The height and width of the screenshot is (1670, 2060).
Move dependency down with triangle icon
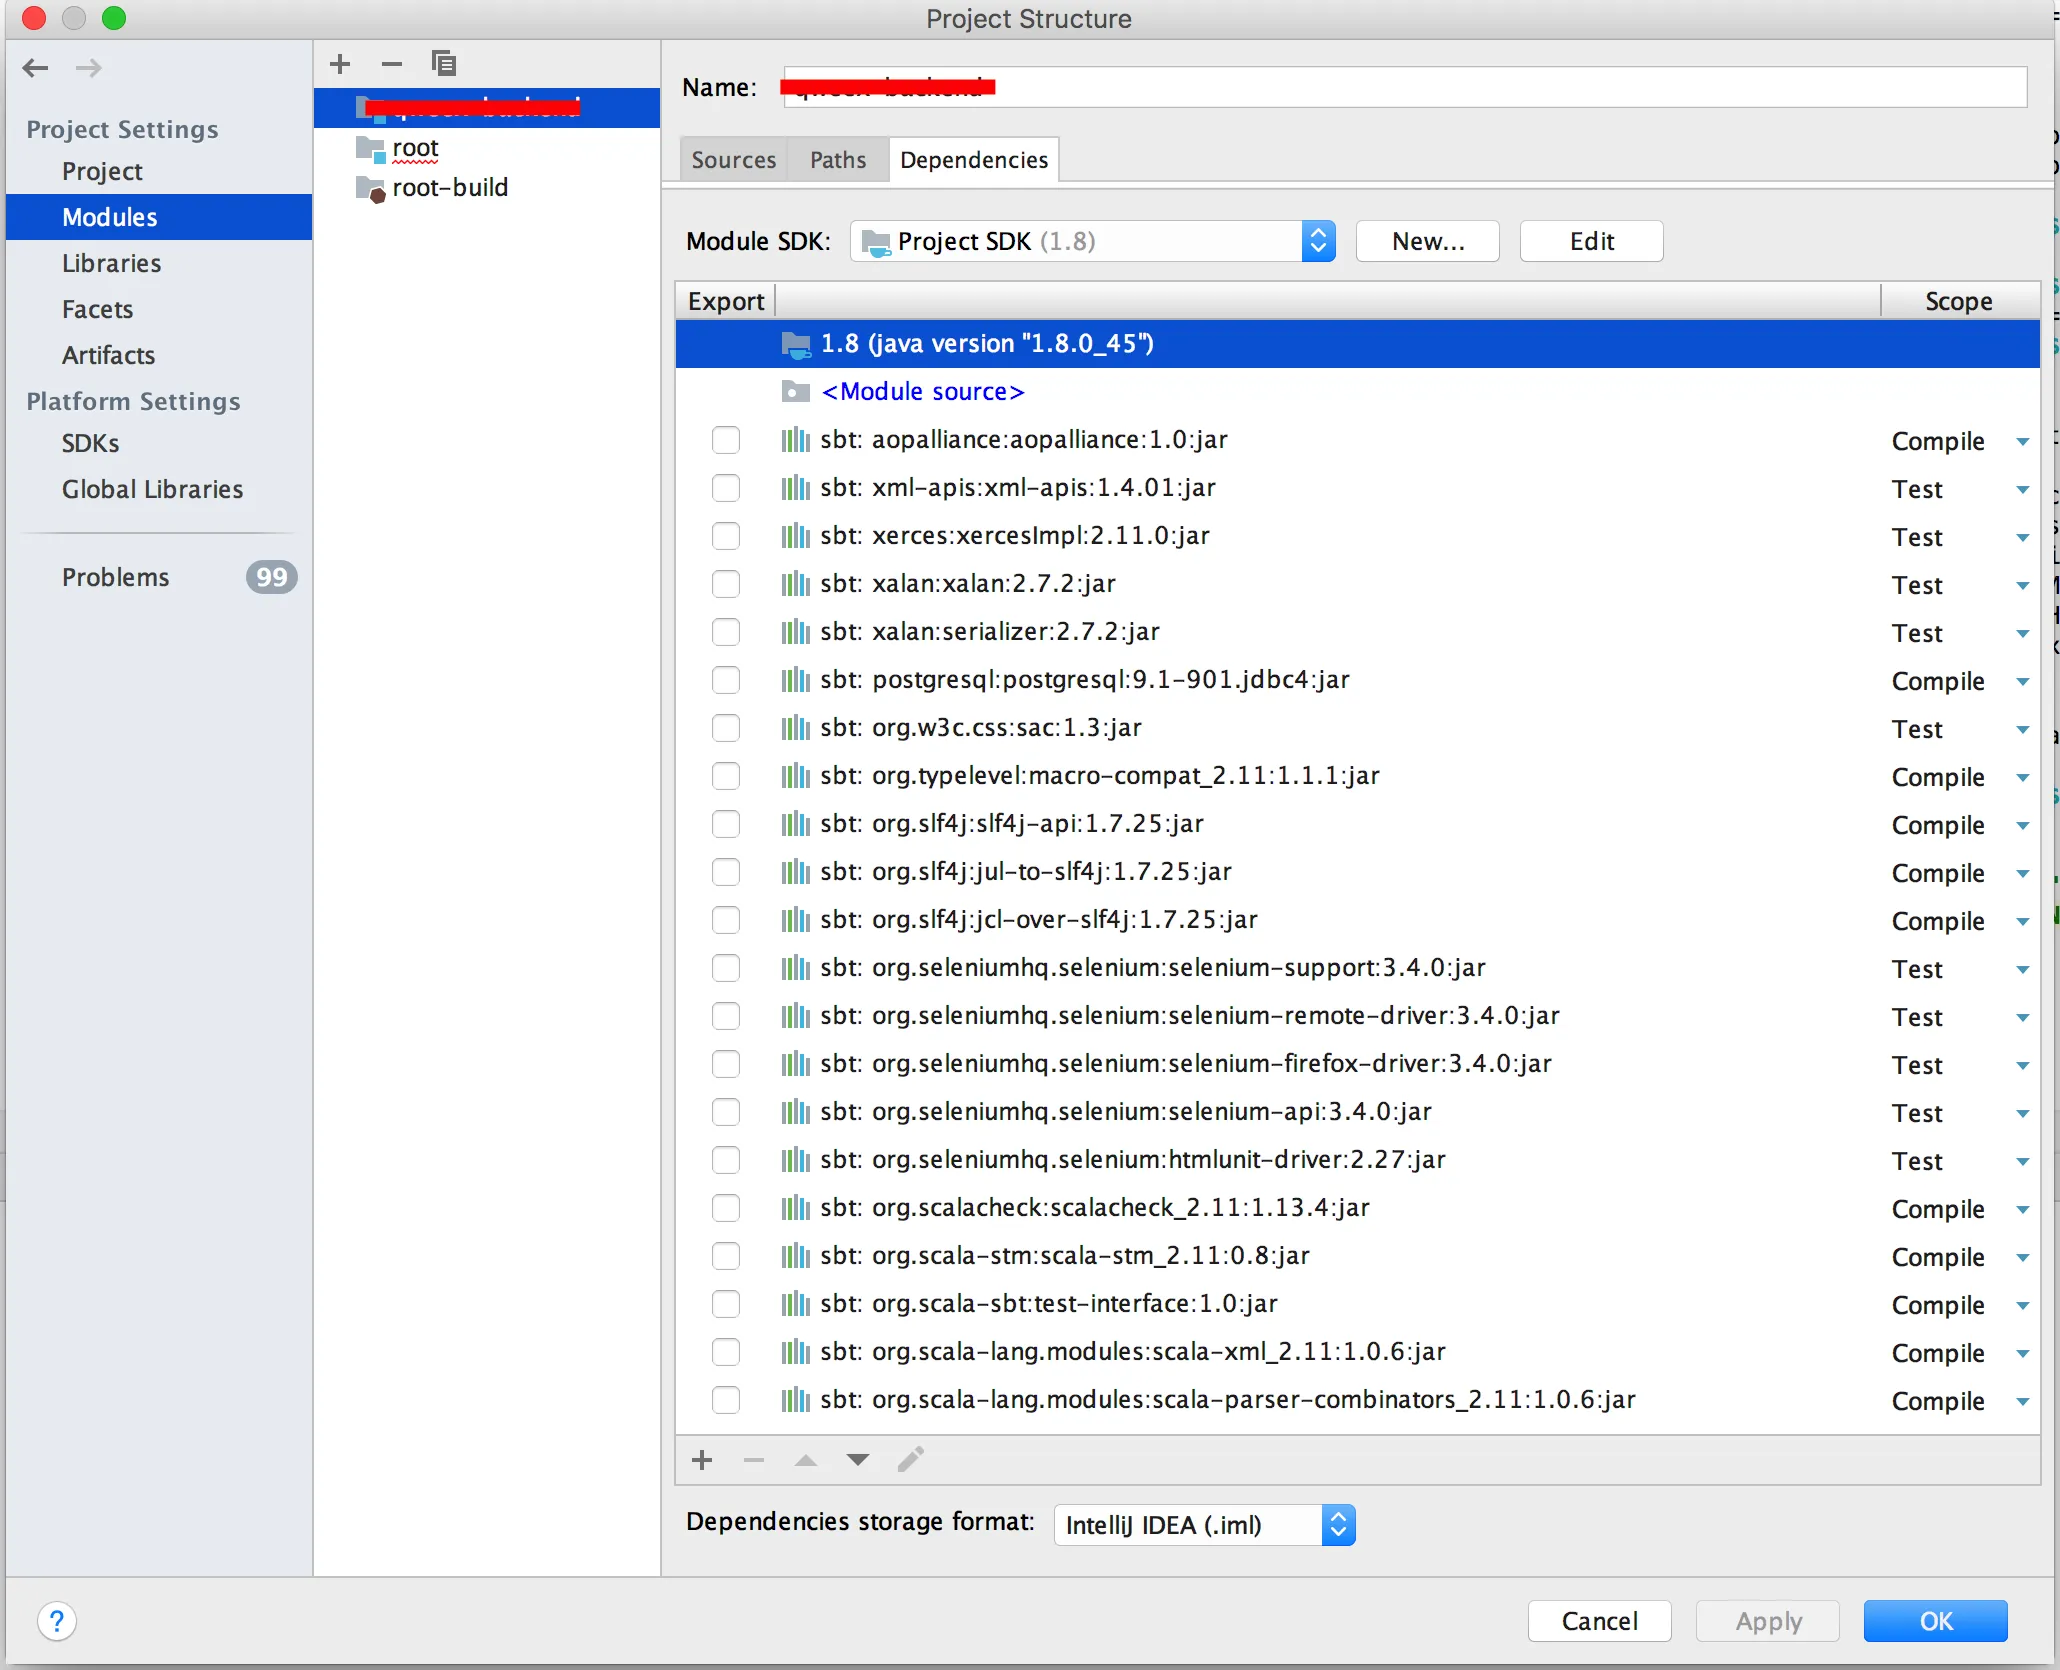click(857, 1460)
